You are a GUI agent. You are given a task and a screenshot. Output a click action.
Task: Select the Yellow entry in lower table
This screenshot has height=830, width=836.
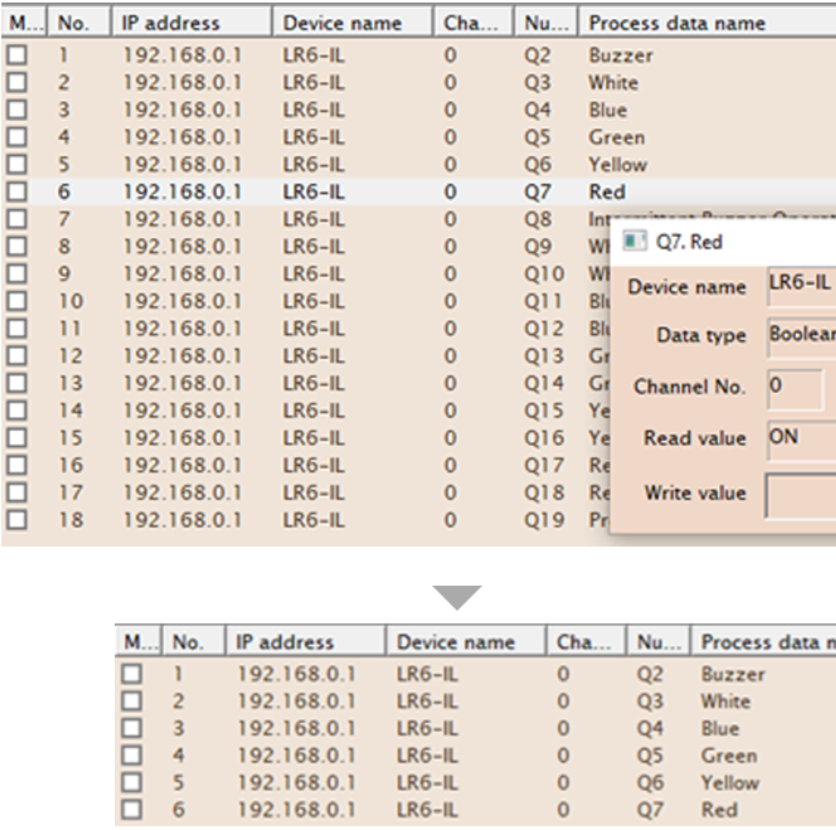pyautogui.click(x=730, y=783)
